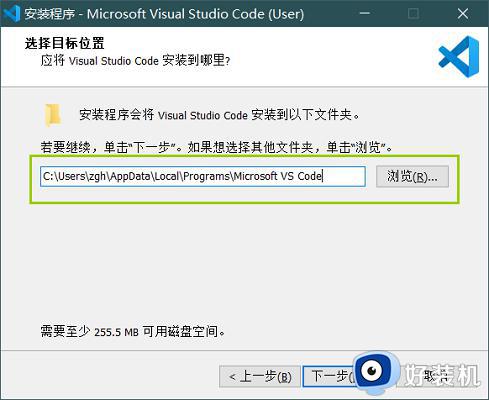Image resolution: width=489 pixels, height=400 pixels.
Task: Click the large Visual Studio Code logo
Action: point(459,57)
